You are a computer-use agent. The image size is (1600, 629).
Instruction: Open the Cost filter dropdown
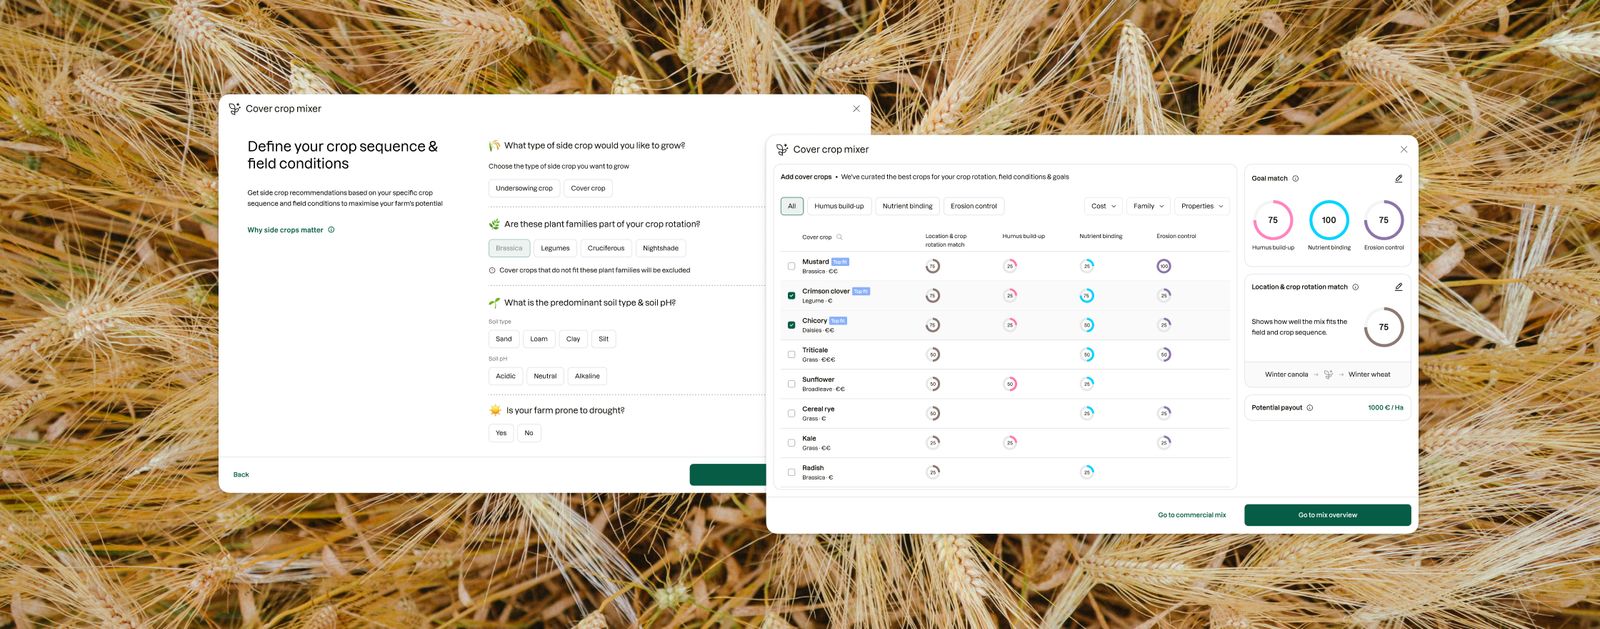[x=1104, y=206]
